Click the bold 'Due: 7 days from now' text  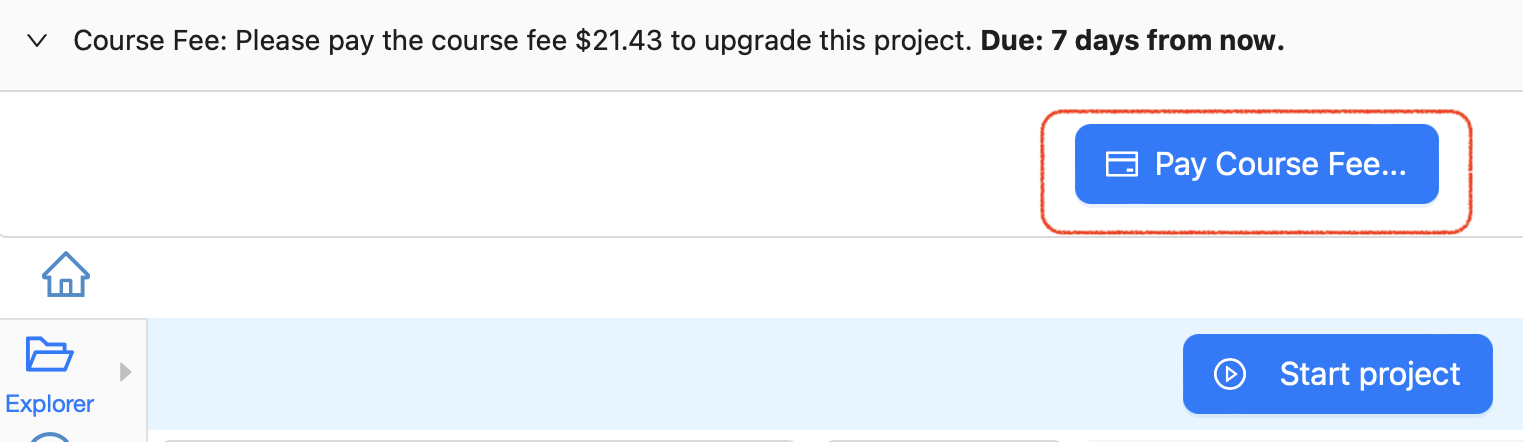(1132, 42)
